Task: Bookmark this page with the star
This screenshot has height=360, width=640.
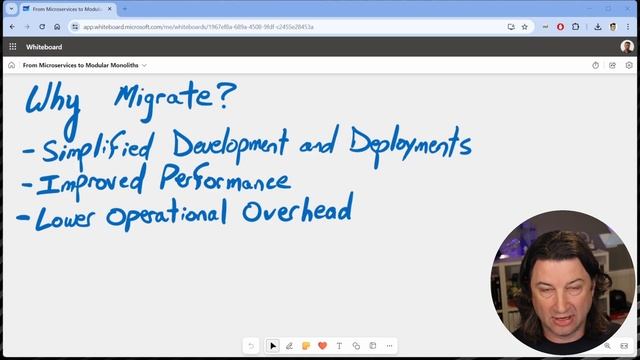Action: pos(524,27)
